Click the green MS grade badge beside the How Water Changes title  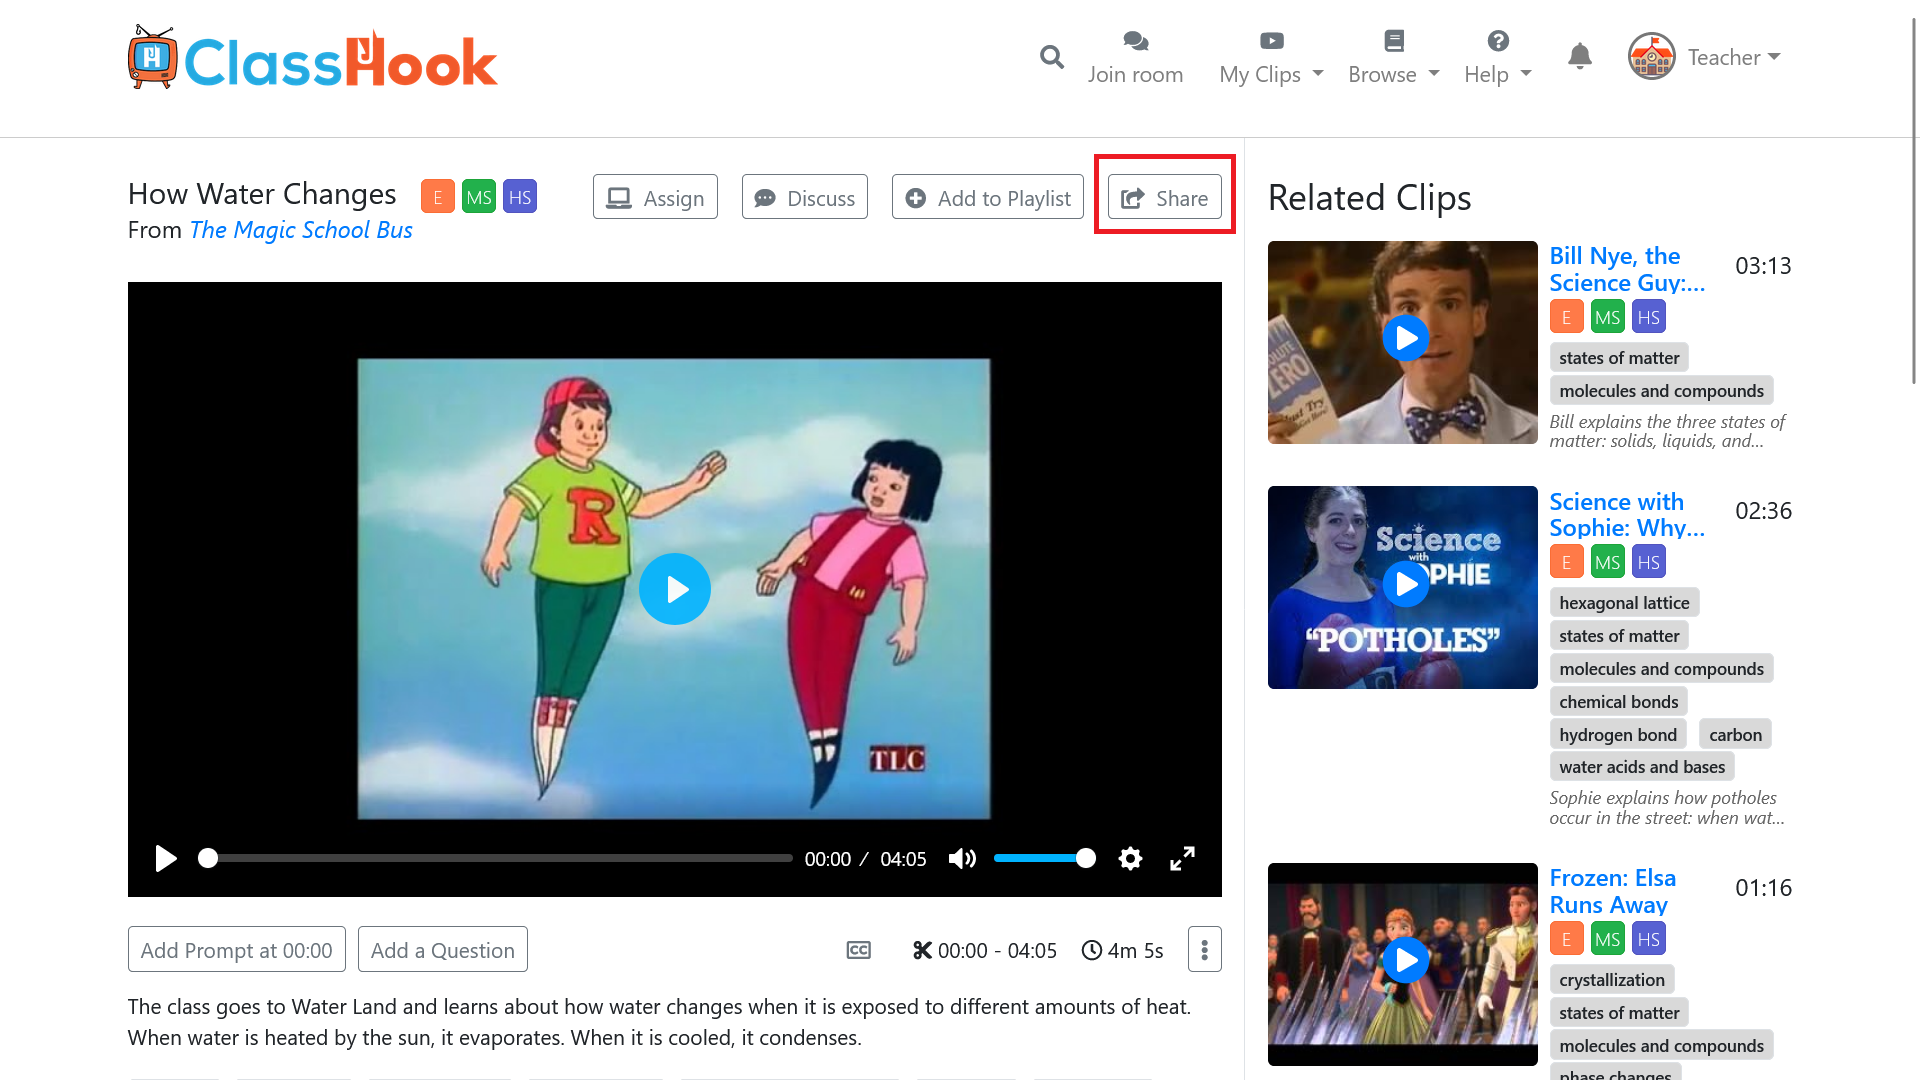click(x=479, y=197)
